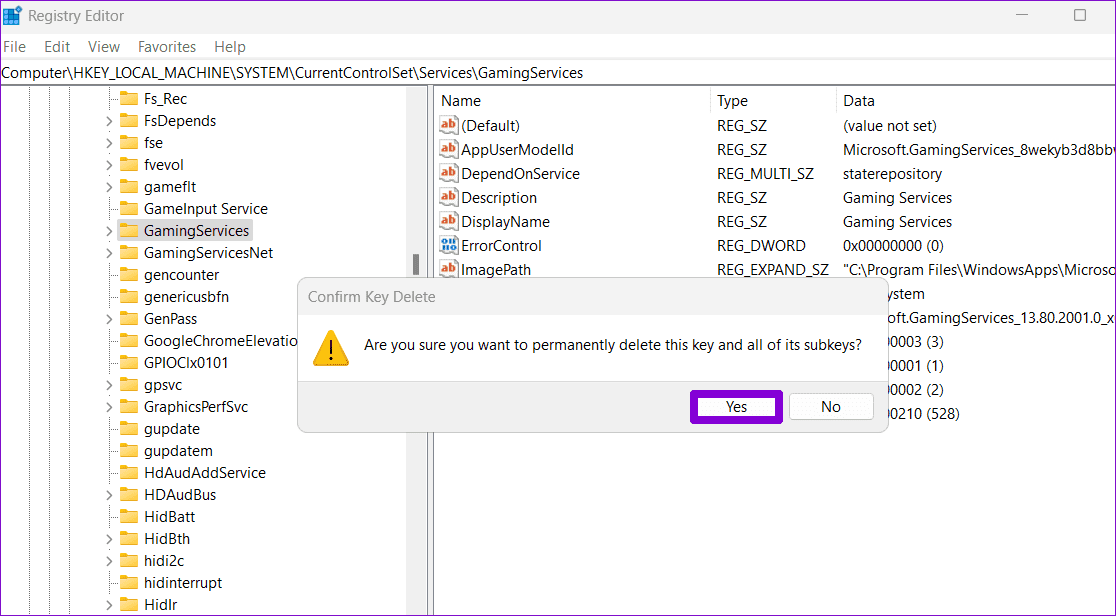Click the ab icon next to ImagePath
This screenshot has height=616, width=1116.
[447, 269]
